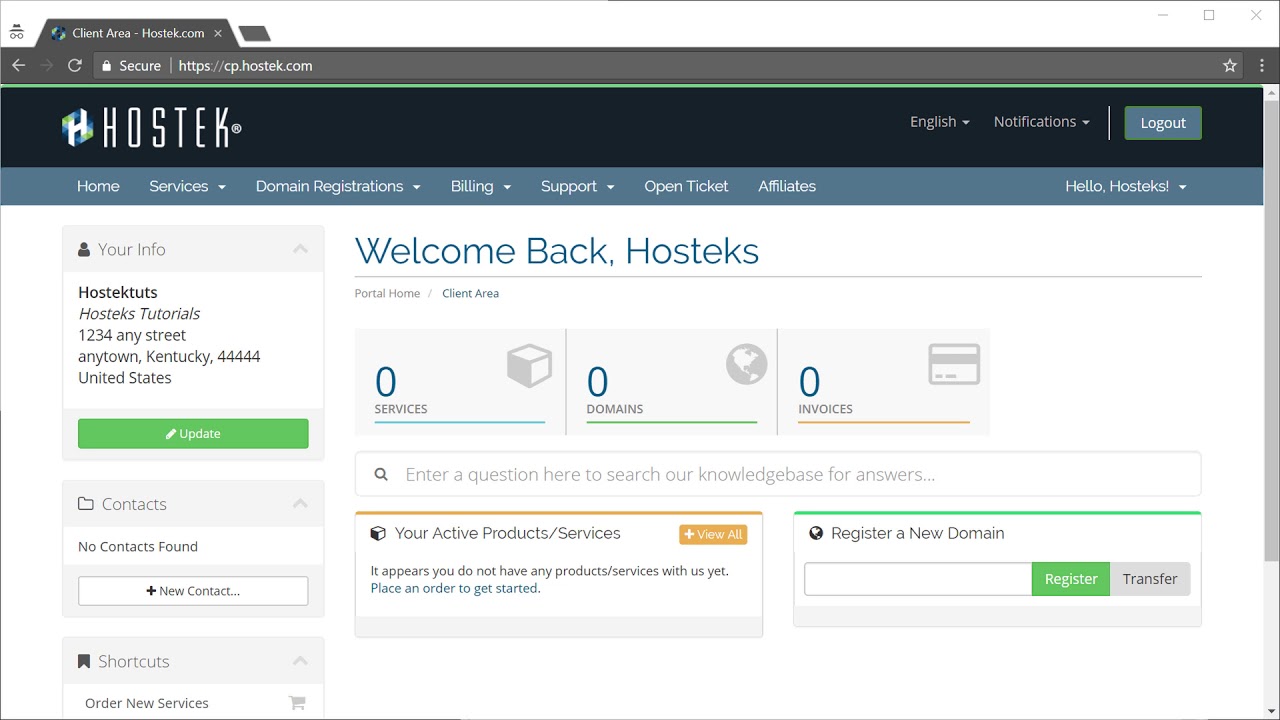The image size is (1280, 720).
Task: Open the 0 Services stat tile
Action: click(x=460, y=382)
